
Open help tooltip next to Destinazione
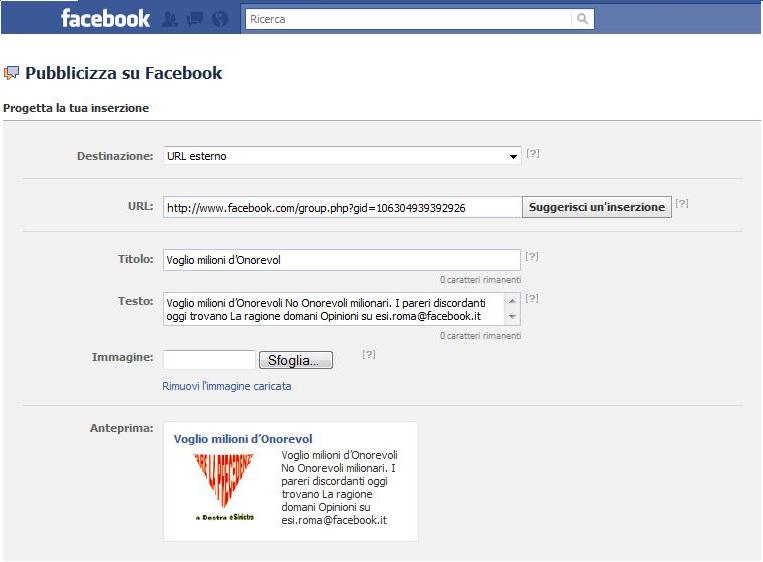pyautogui.click(x=533, y=153)
